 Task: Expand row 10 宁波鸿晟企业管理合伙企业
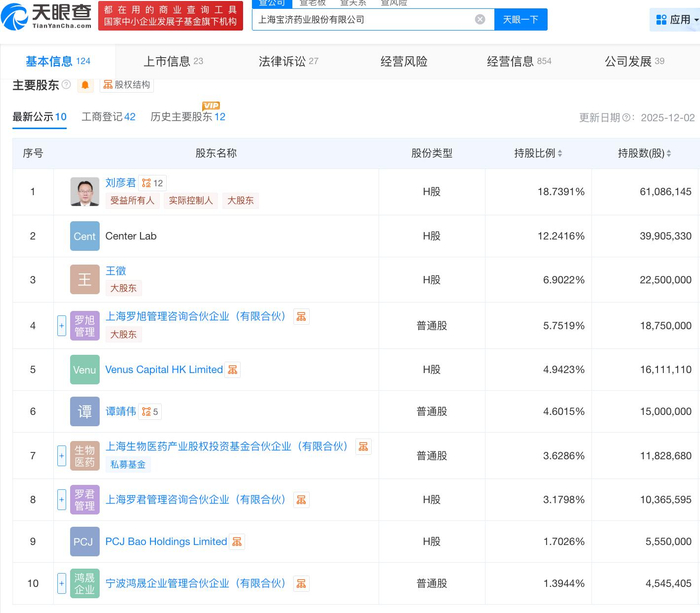[61, 583]
